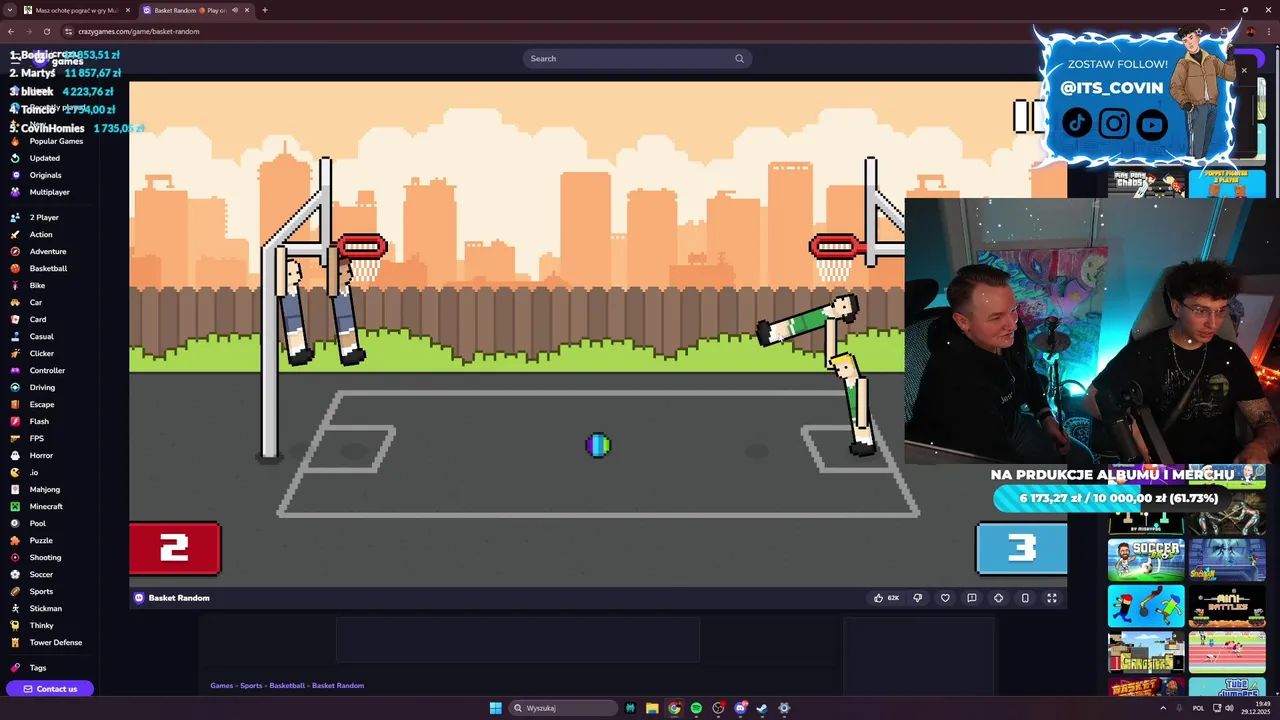The image size is (1280, 720).
Task: Go back with the browser back arrow
Action: click(11, 31)
